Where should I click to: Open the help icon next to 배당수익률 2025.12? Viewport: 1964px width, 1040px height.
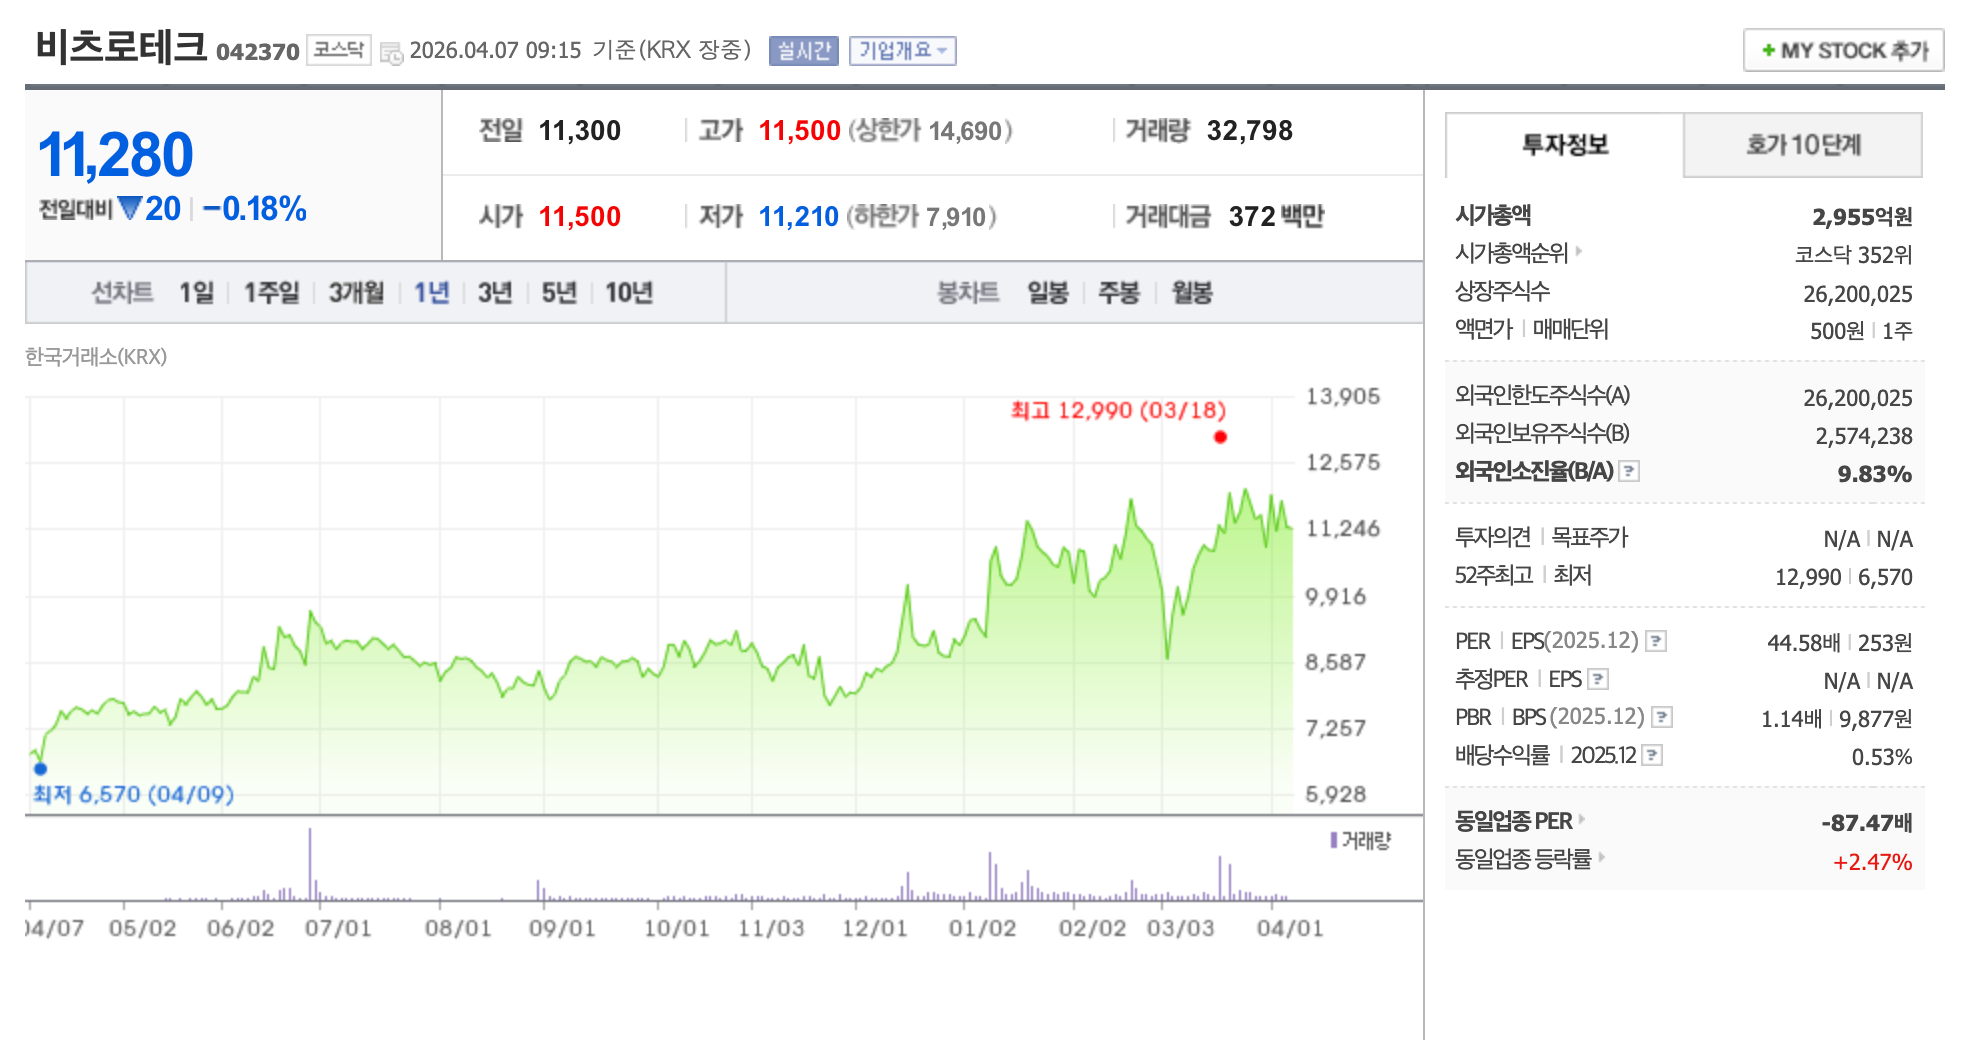(x=1653, y=755)
